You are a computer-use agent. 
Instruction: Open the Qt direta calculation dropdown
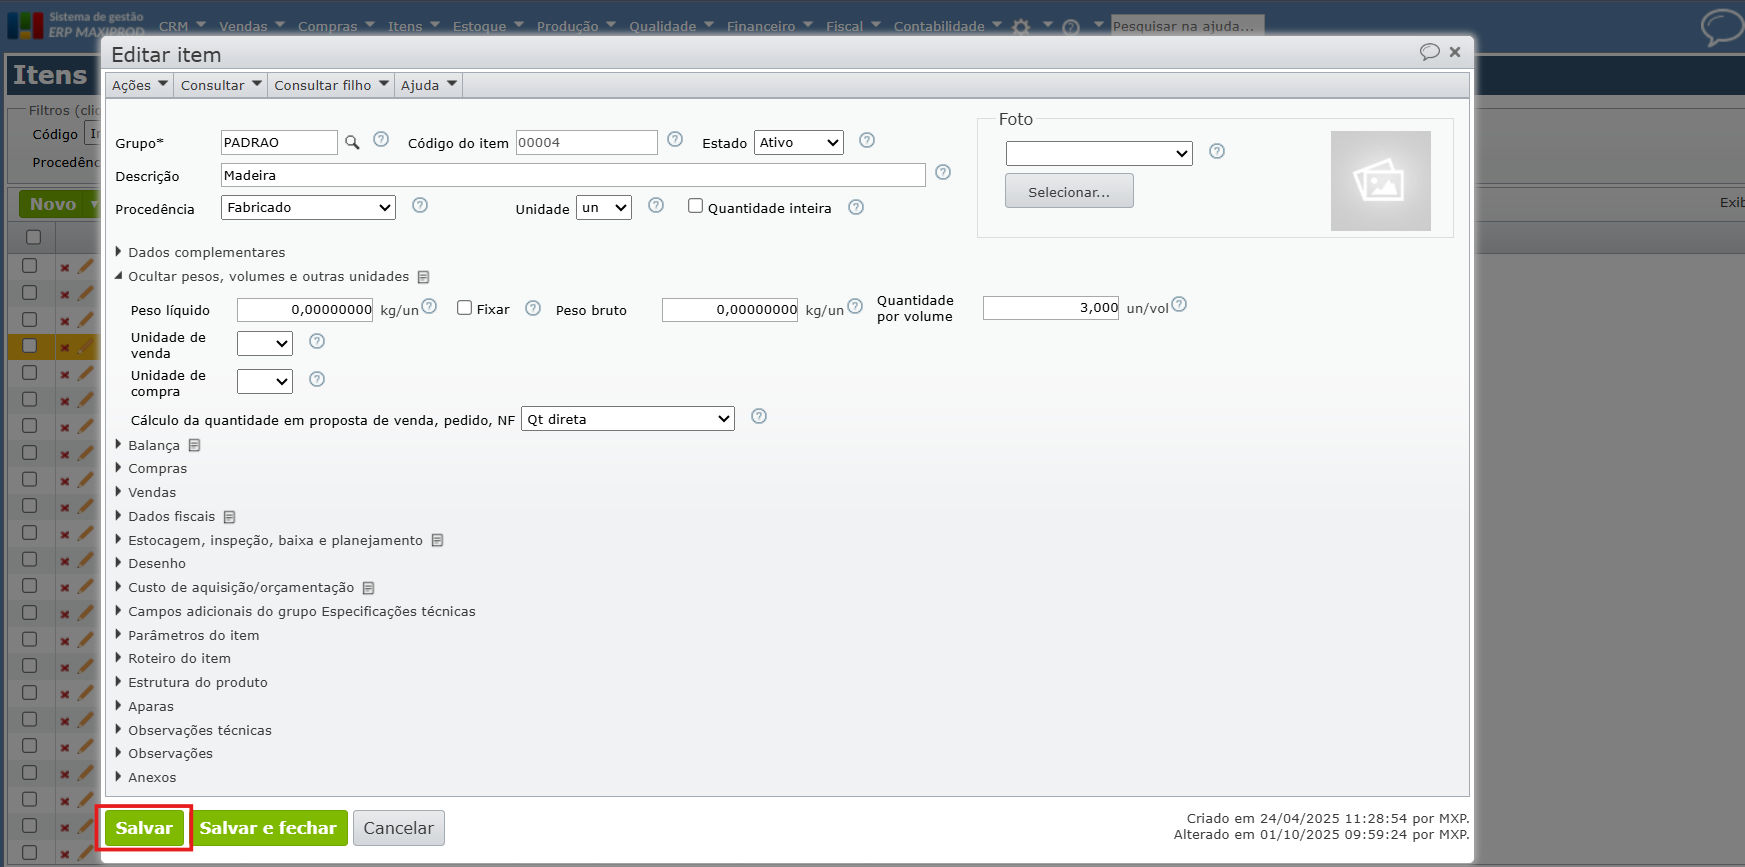[x=628, y=419]
